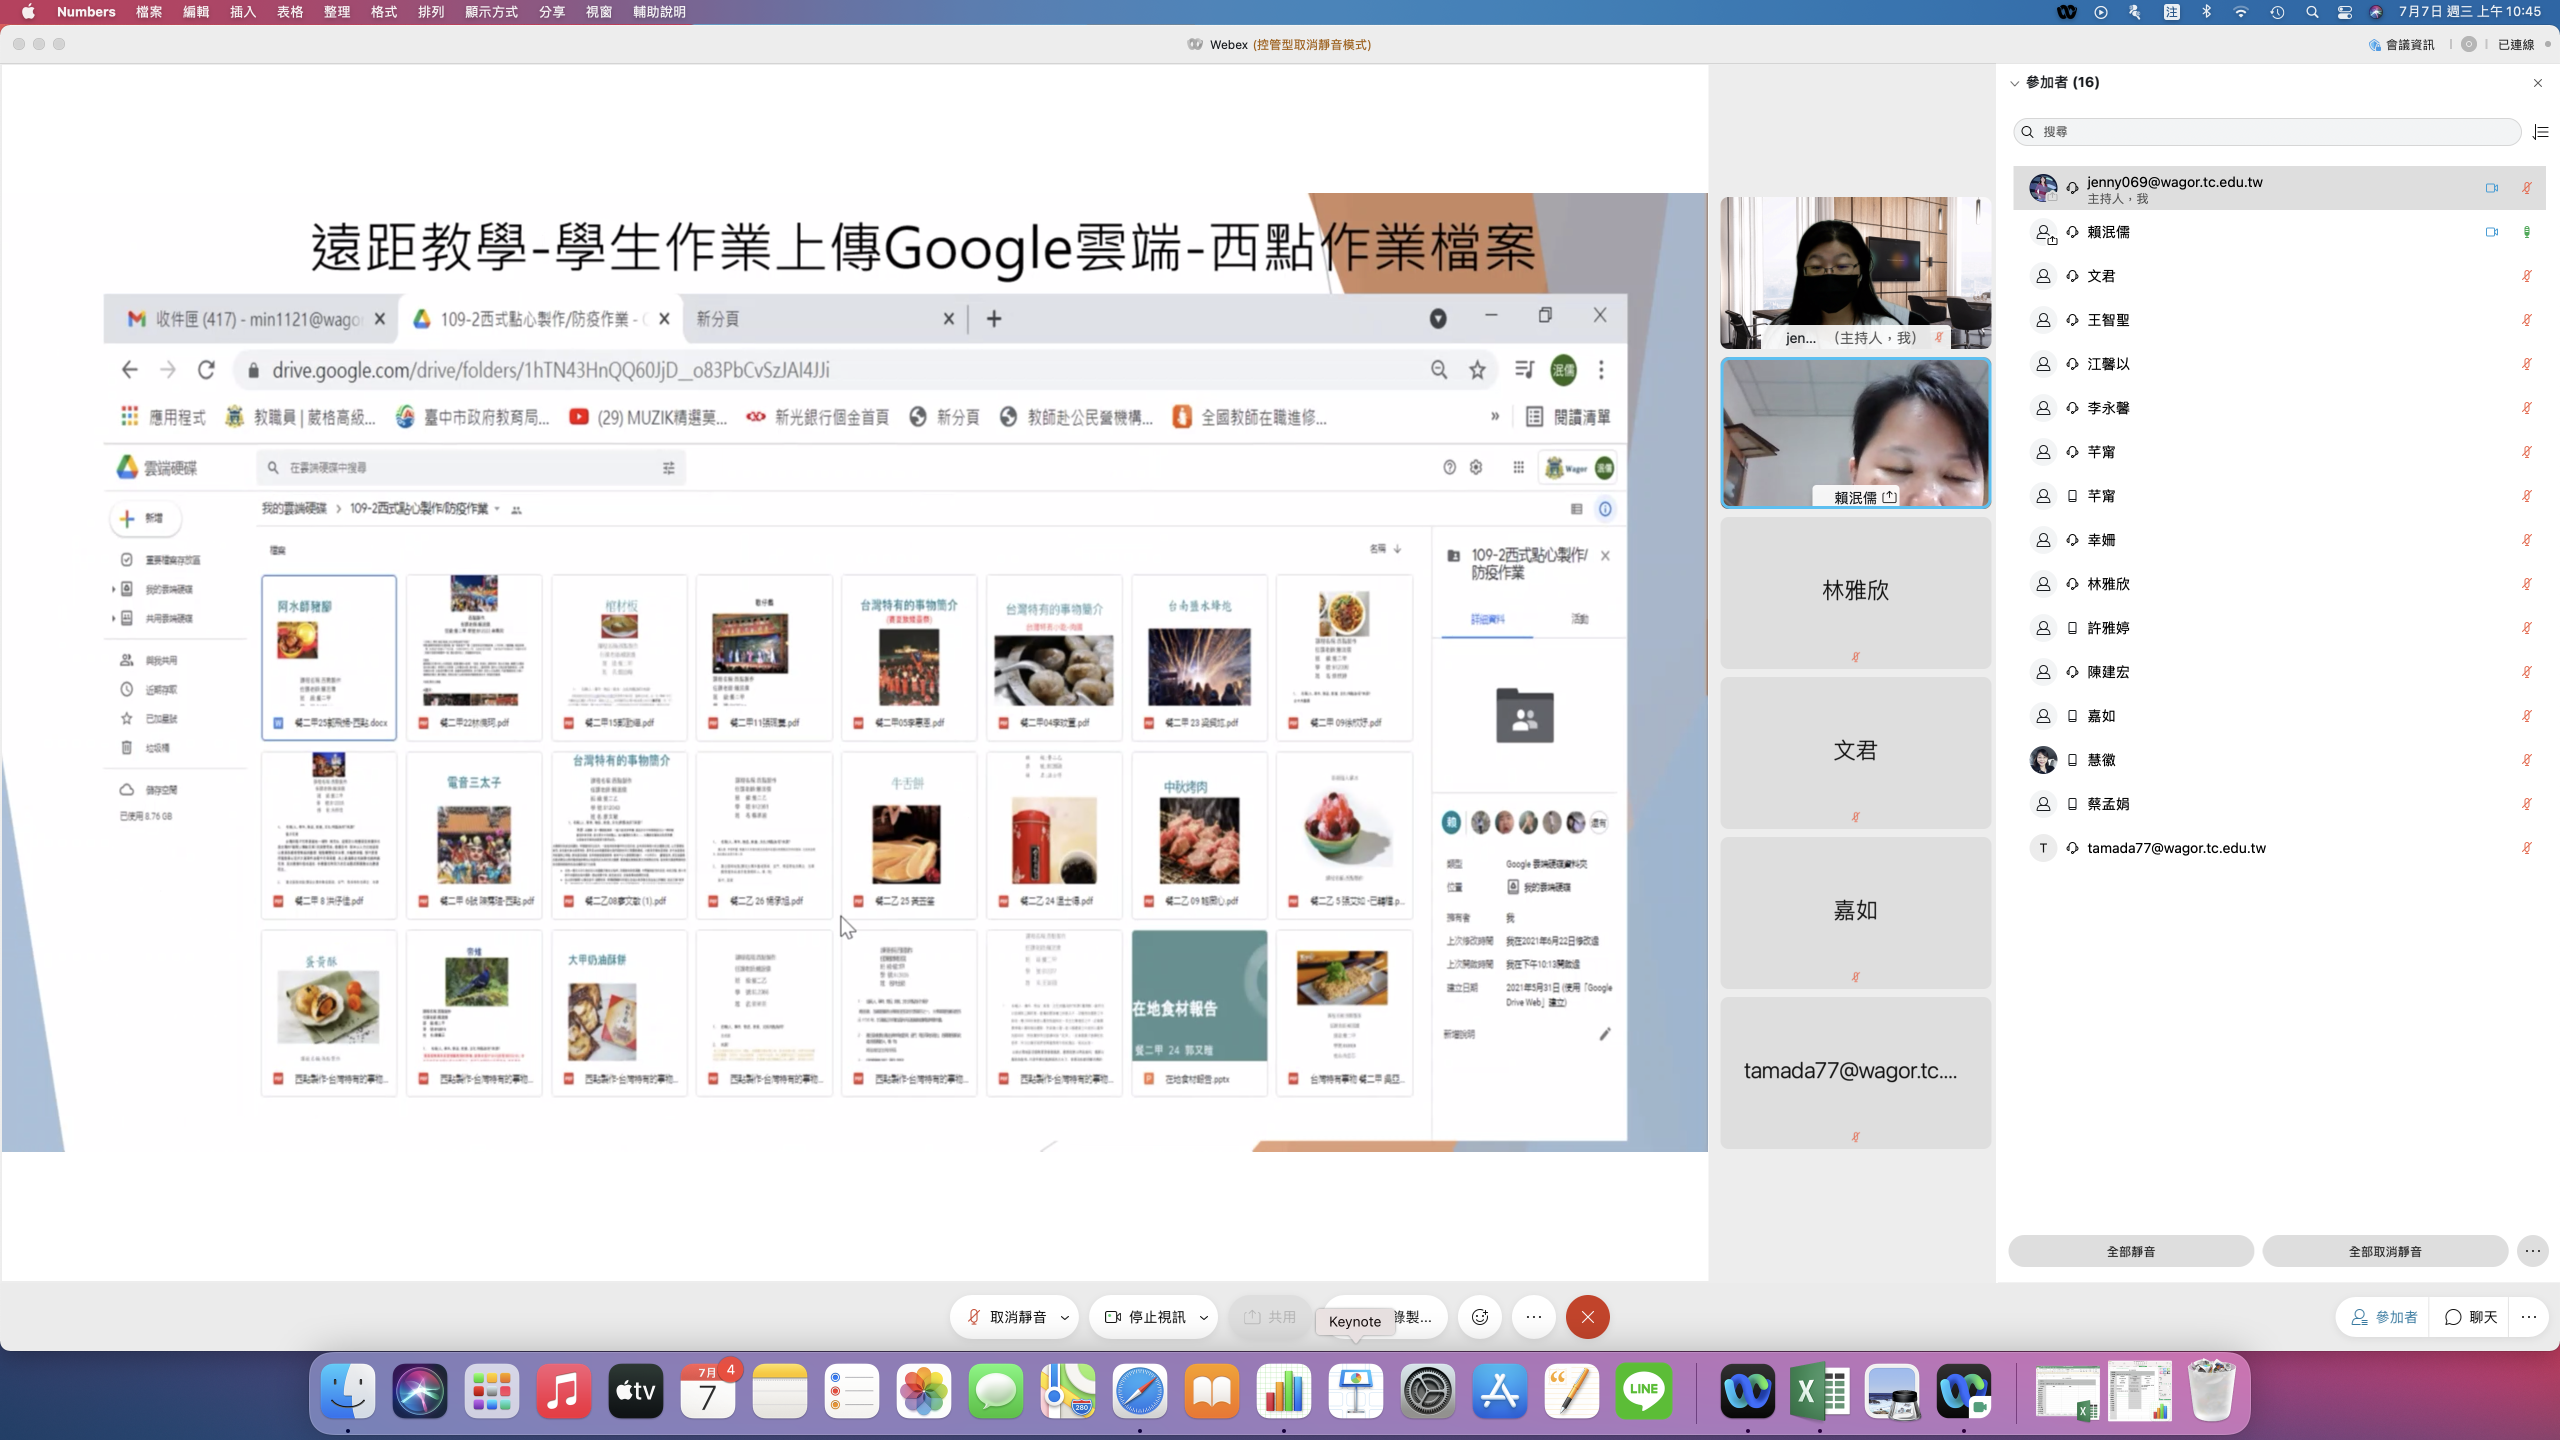Click the camera icon on the jenny069 row
This screenshot has height=1440, width=2560.
tap(2491, 188)
